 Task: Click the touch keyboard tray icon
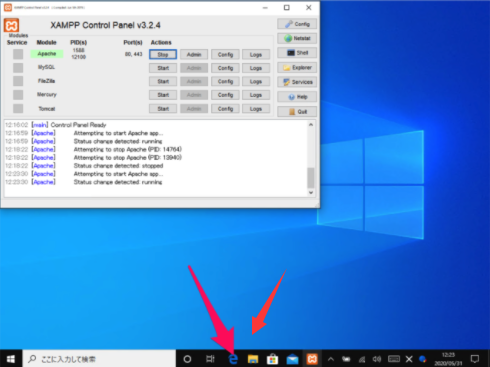(x=394, y=359)
